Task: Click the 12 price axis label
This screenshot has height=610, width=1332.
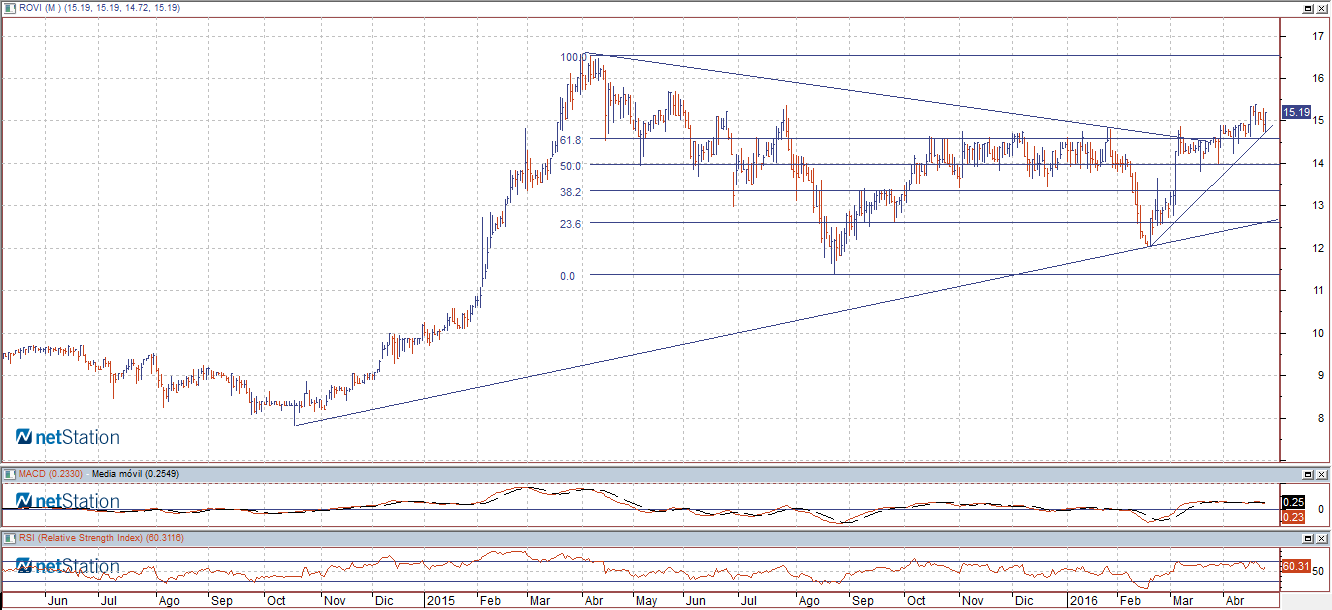Action: (x=1319, y=248)
